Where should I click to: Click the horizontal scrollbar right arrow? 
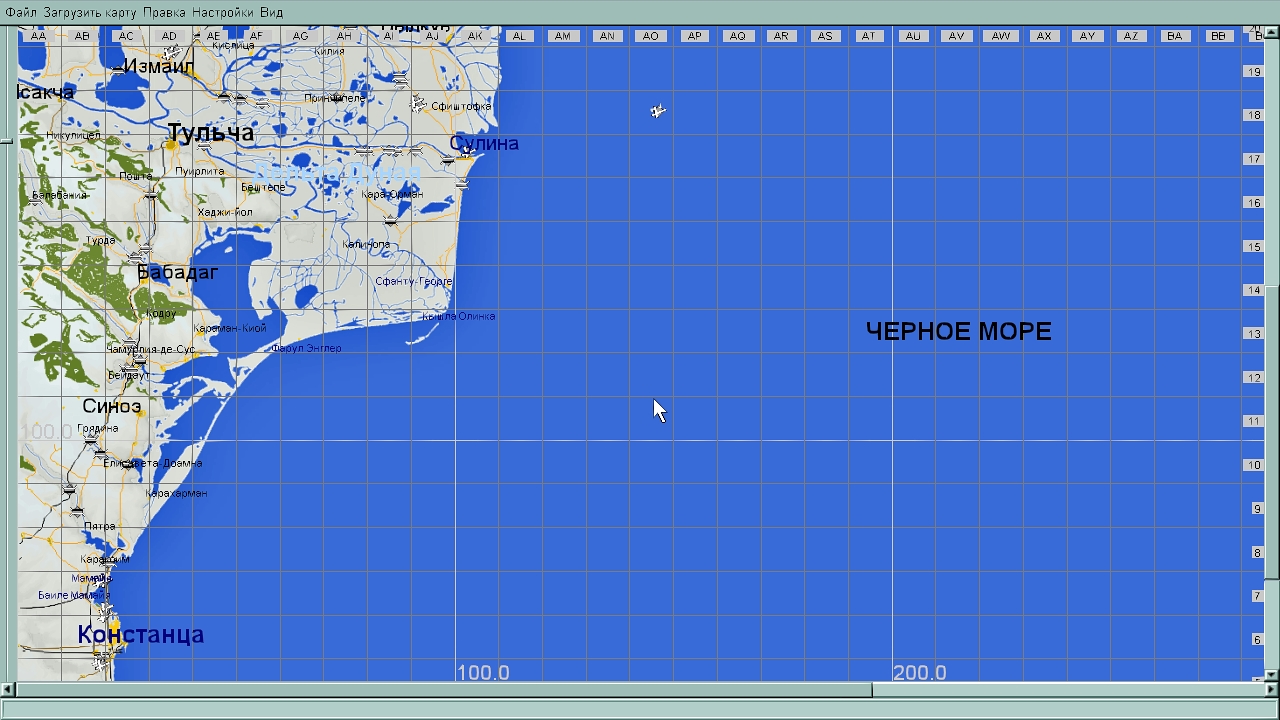pos(1272,689)
